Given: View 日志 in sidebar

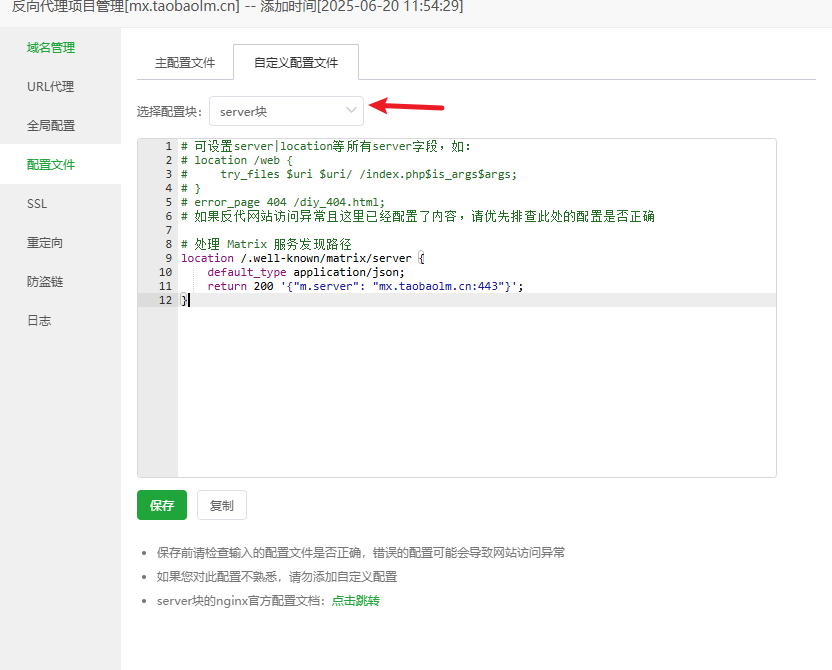Looking at the screenshot, I should (39, 320).
